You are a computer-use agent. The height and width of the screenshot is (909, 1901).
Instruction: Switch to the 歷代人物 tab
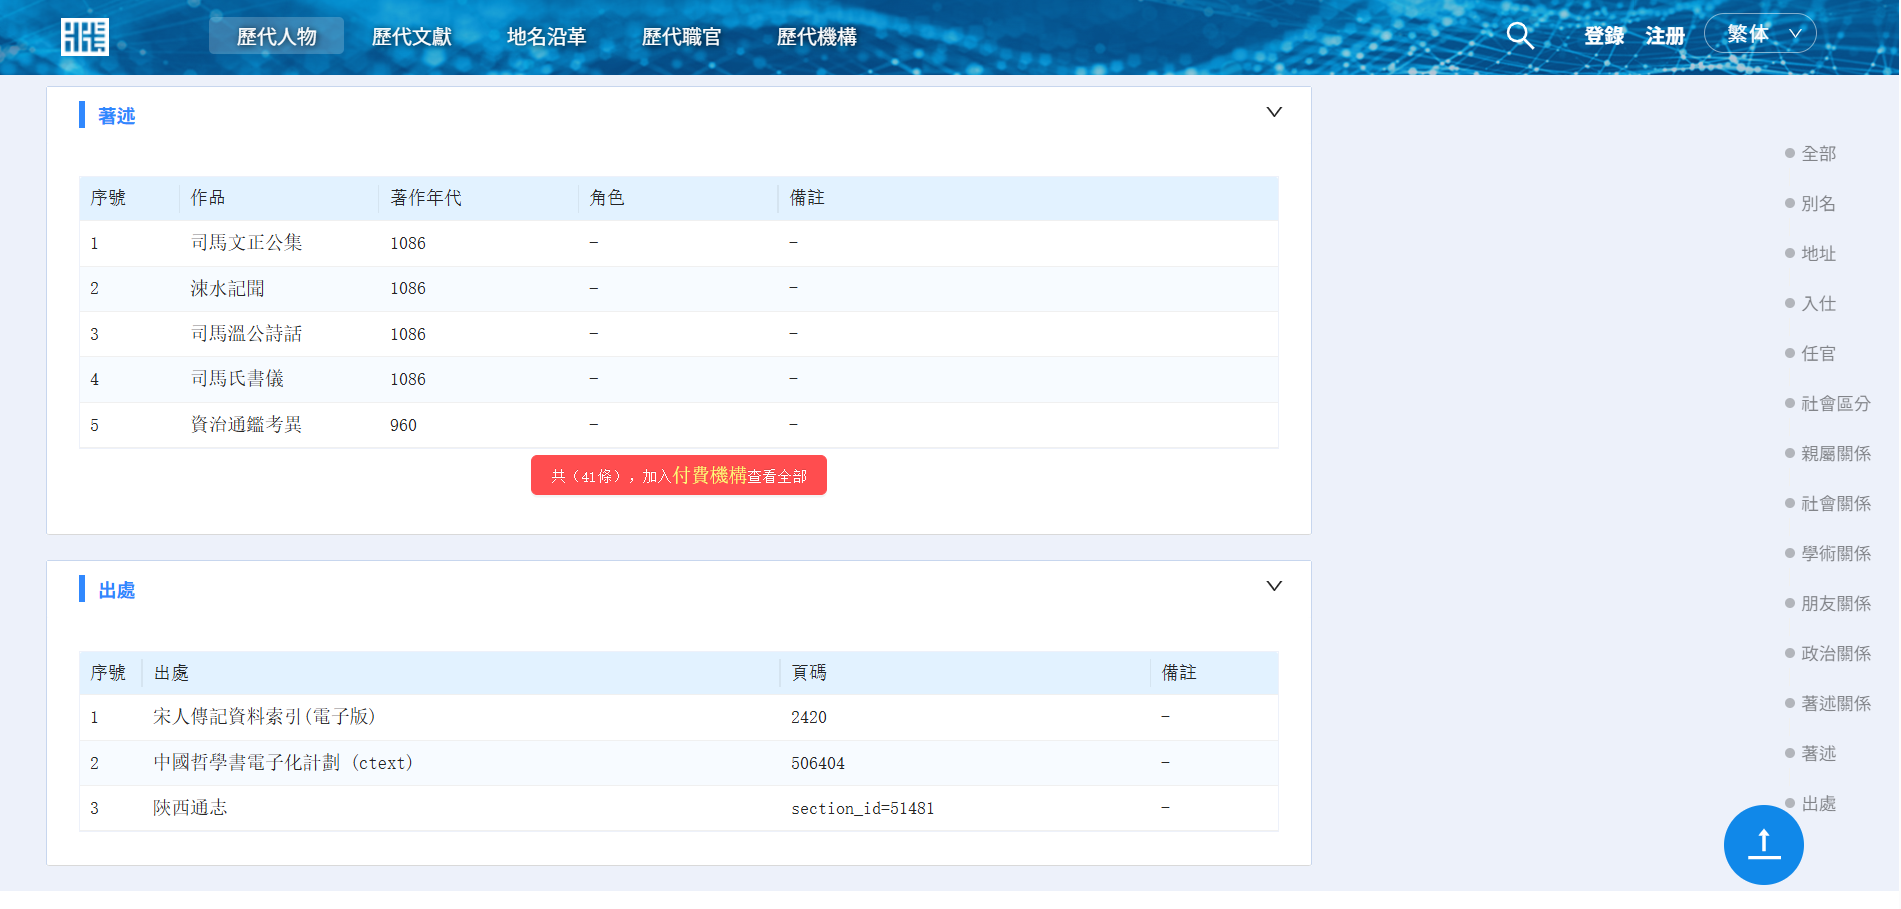click(x=276, y=37)
